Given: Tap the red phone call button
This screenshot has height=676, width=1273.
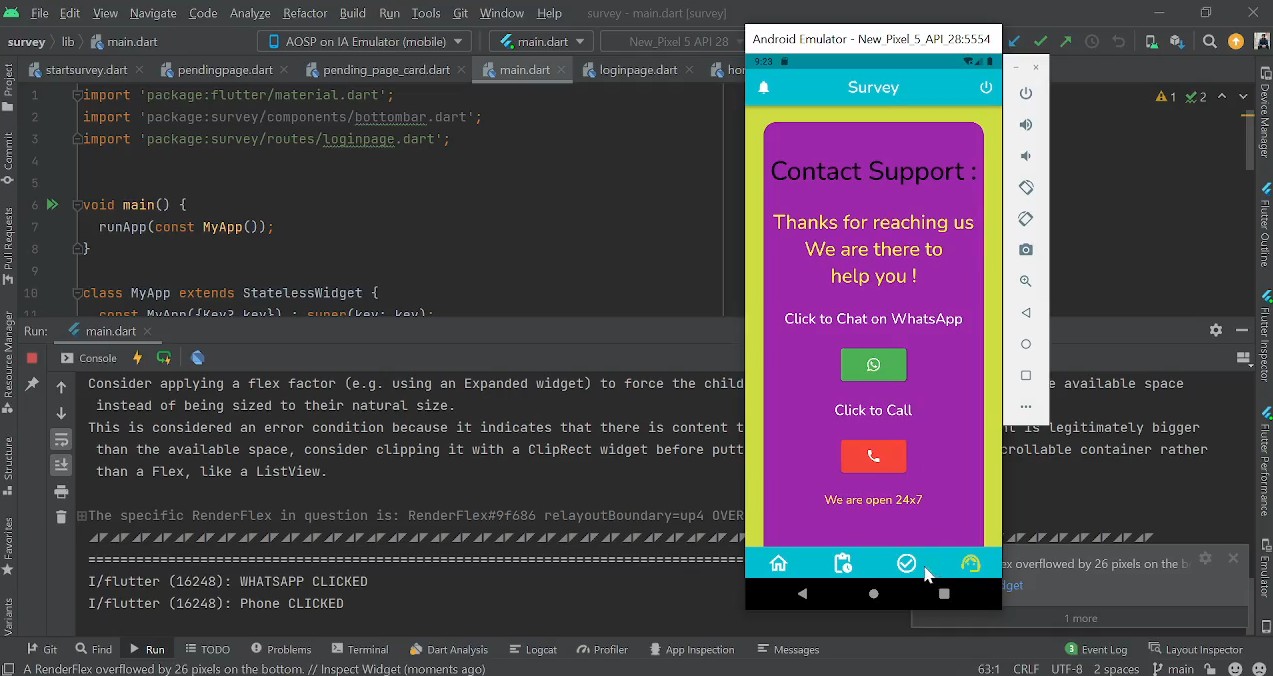Looking at the screenshot, I should (x=873, y=456).
